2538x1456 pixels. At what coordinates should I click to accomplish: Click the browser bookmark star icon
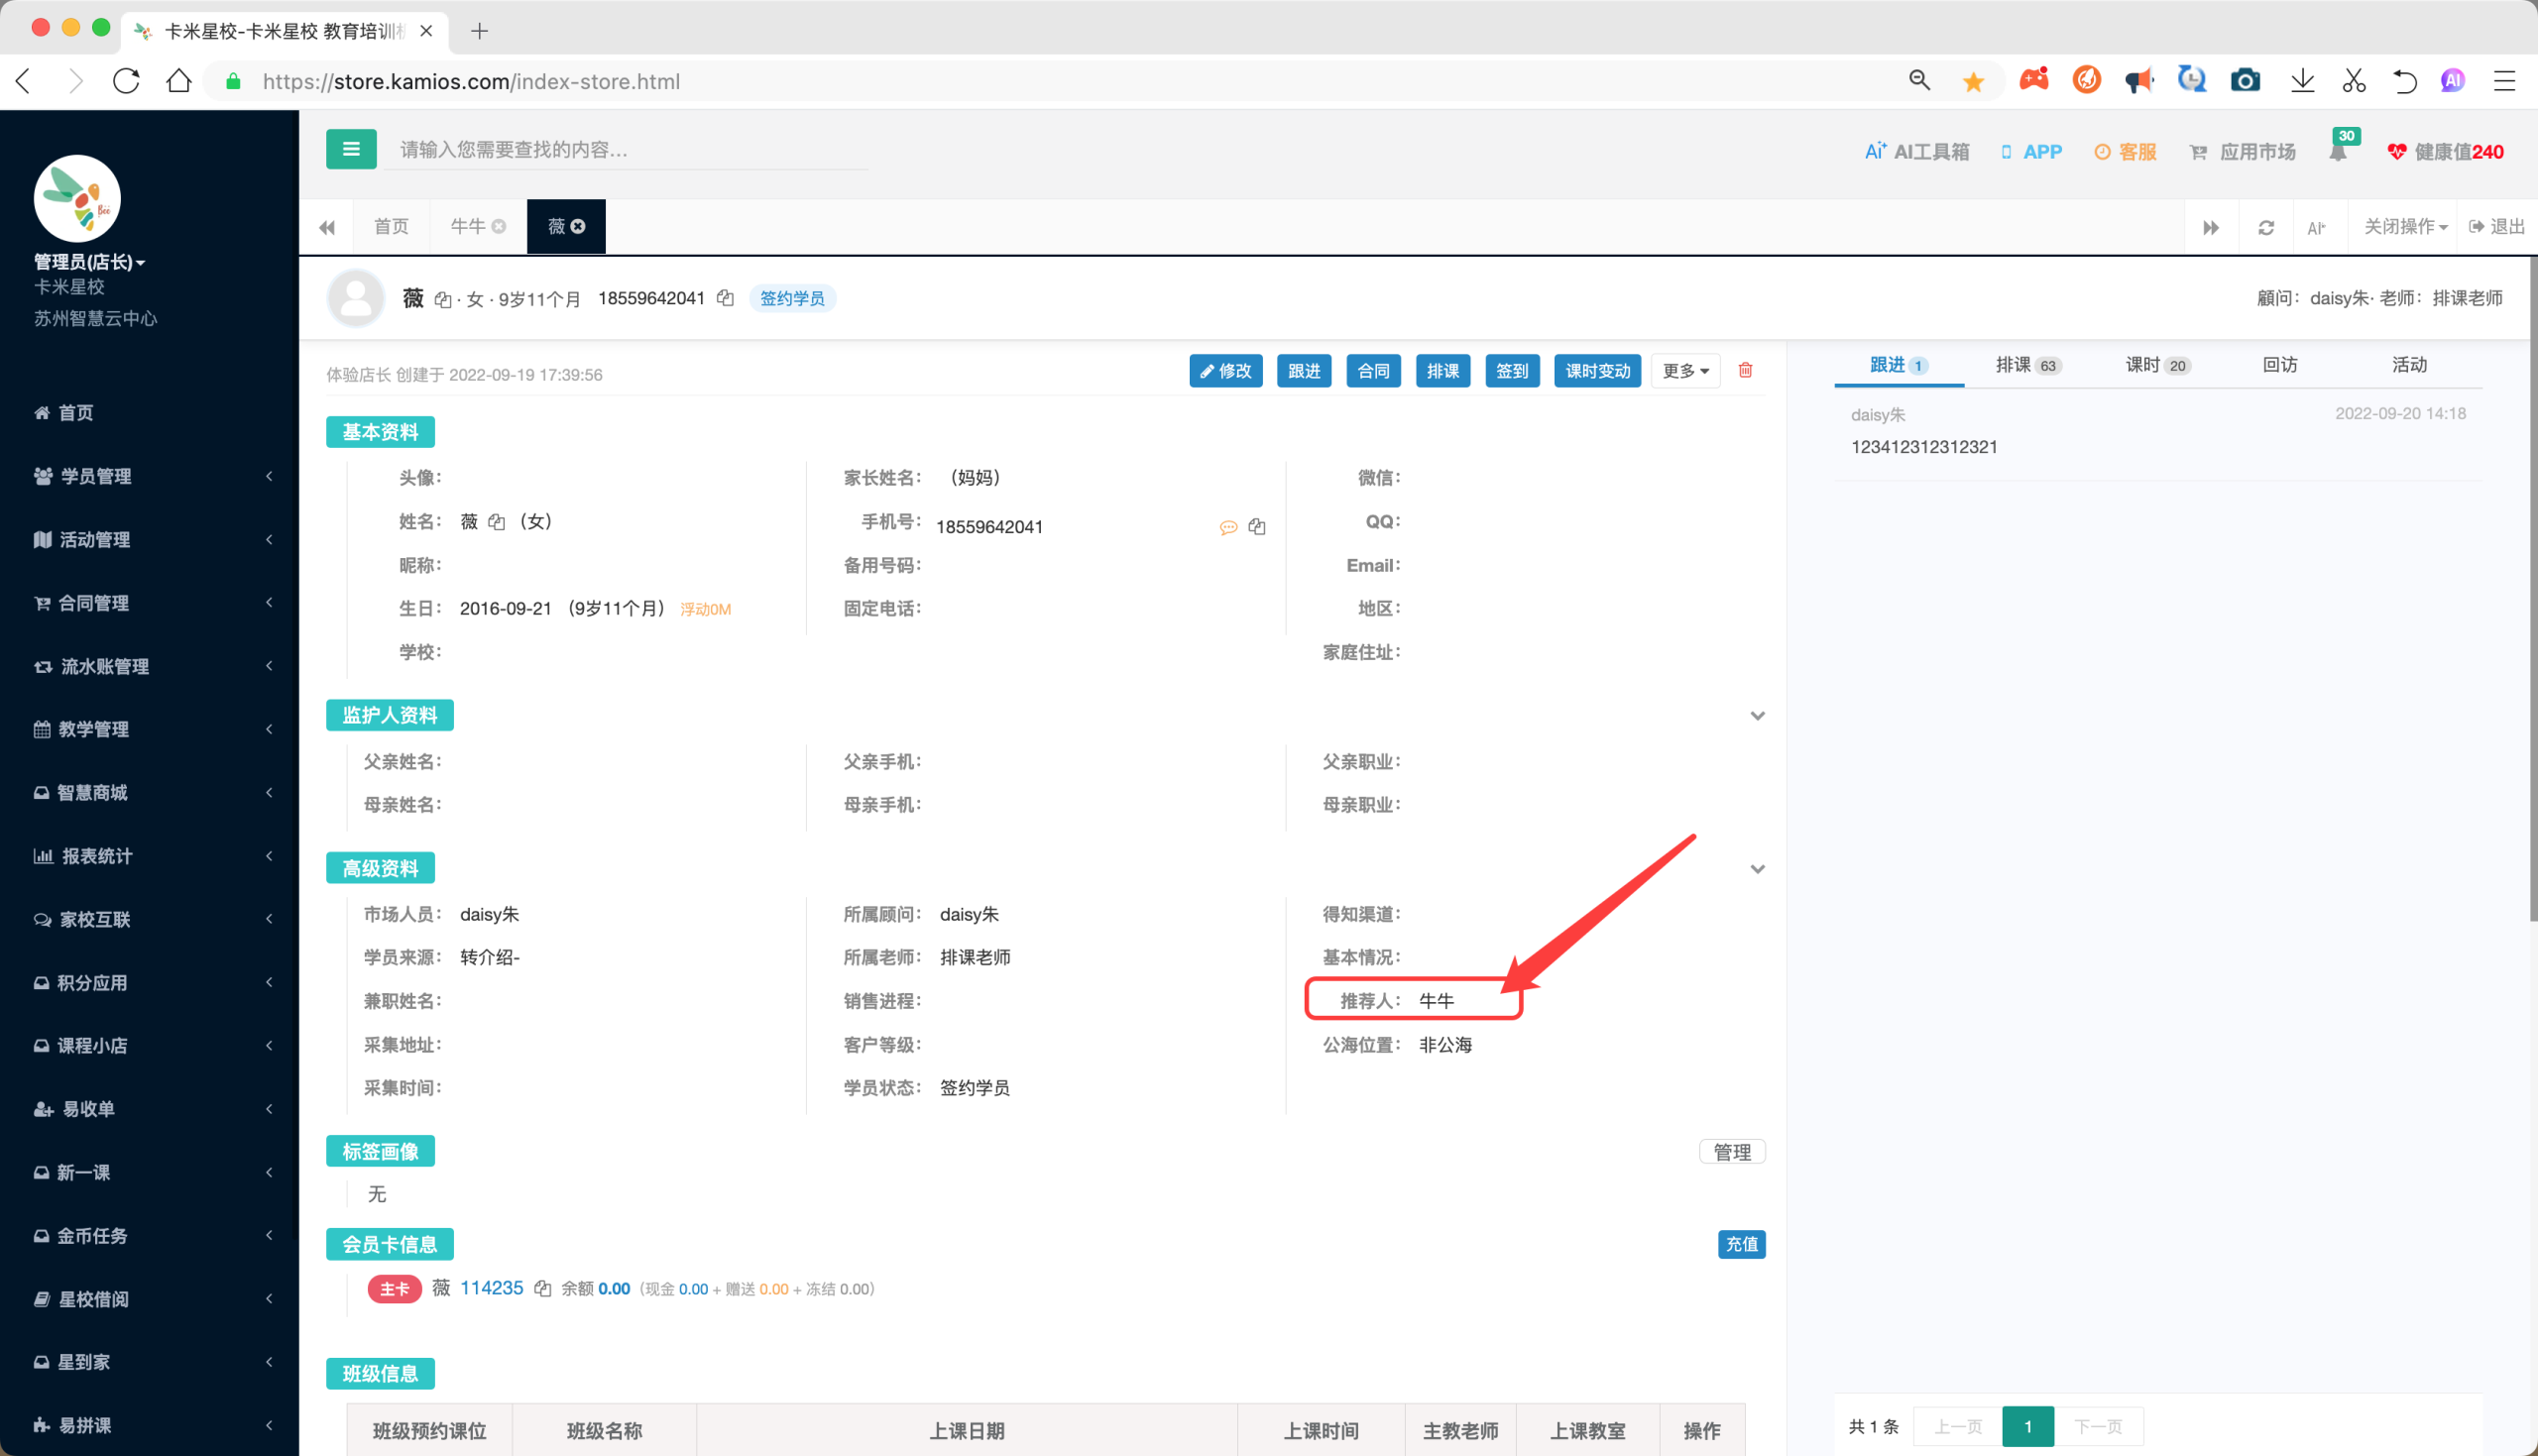coord(1973,82)
